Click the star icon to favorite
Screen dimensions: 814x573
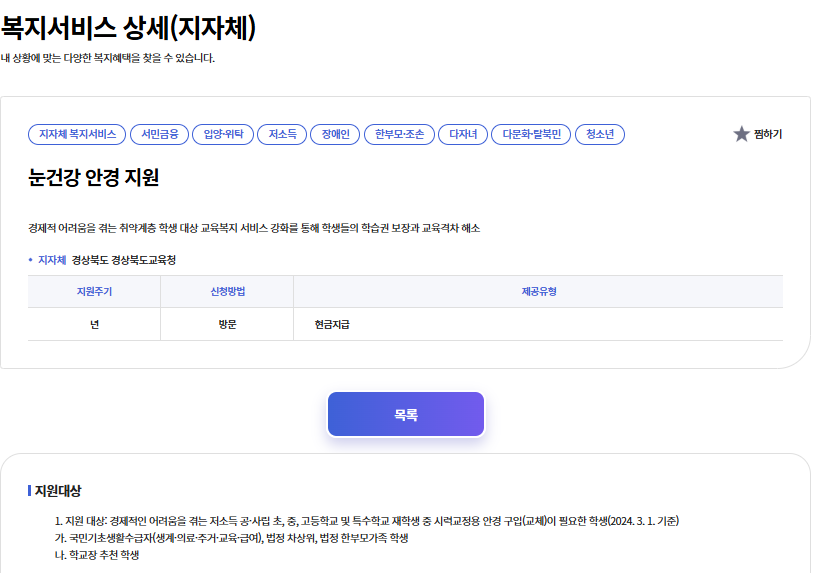coord(741,134)
